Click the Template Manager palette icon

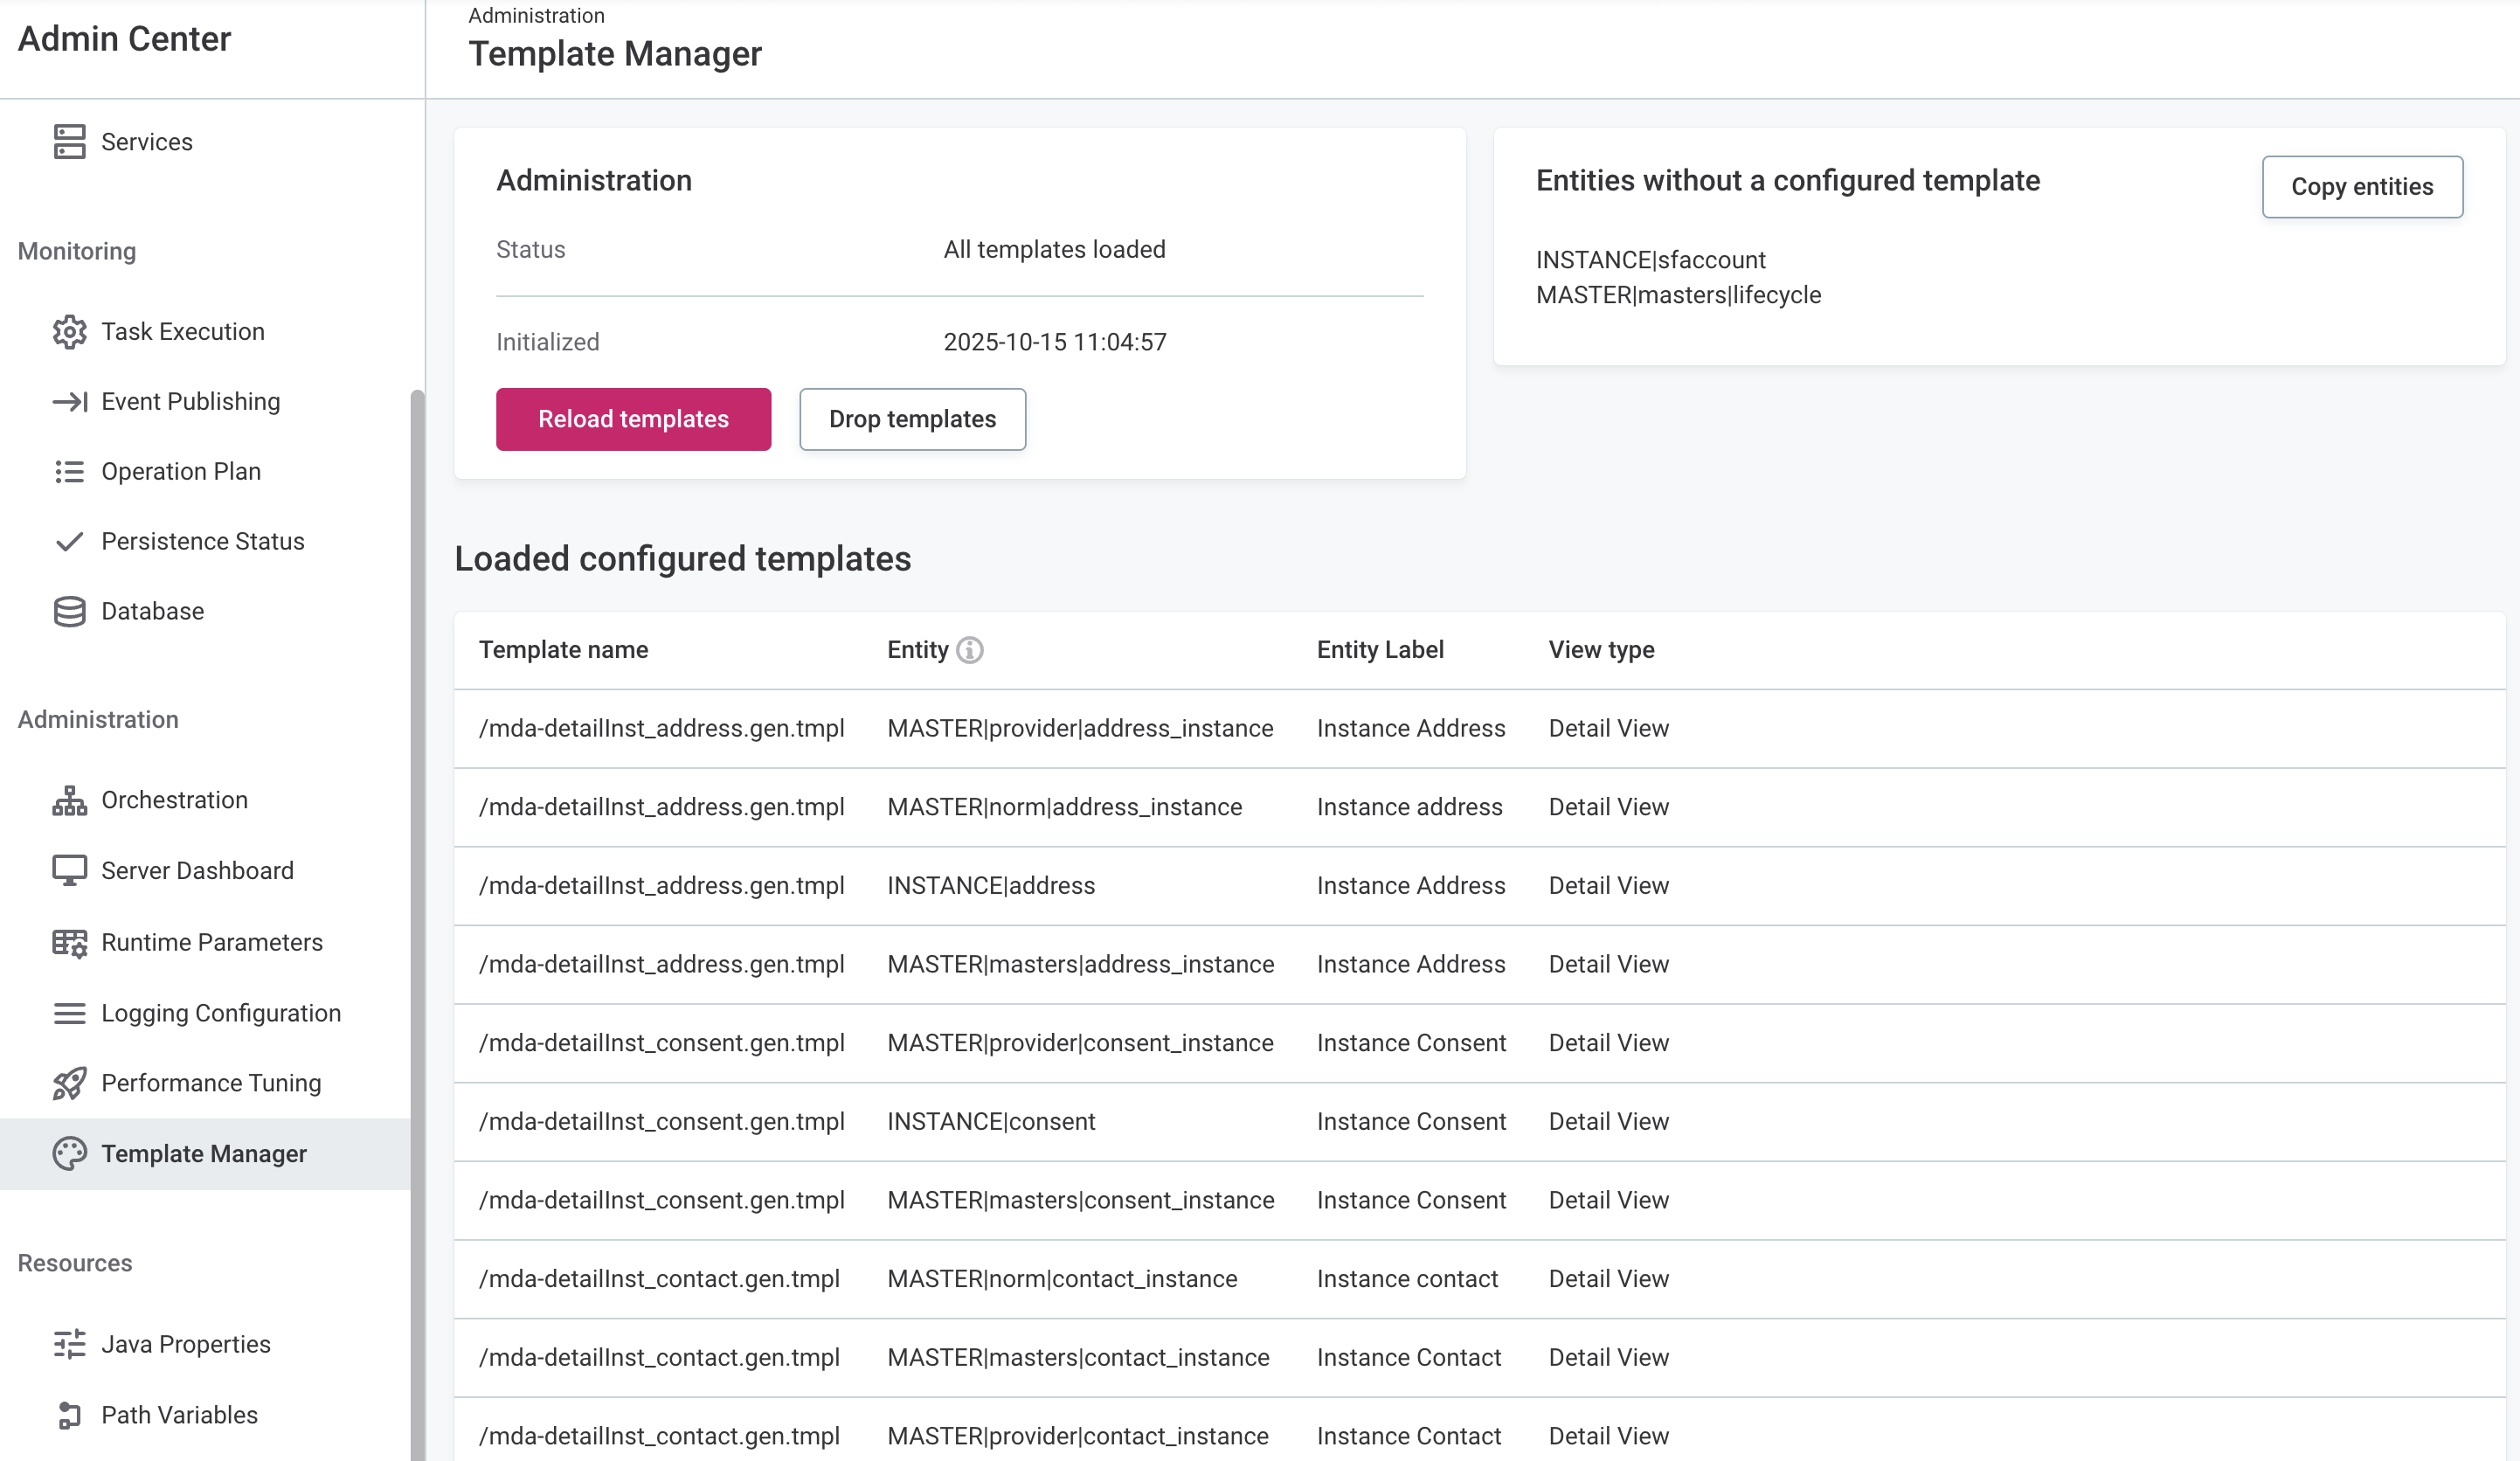pyautogui.click(x=69, y=1153)
